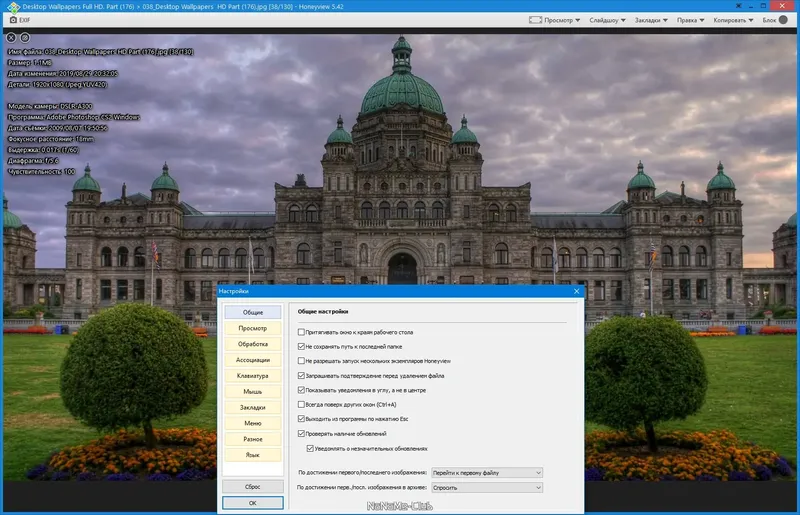Expand the 'Спросить' combo box
The width and height of the screenshot is (800, 515).
(487, 487)
